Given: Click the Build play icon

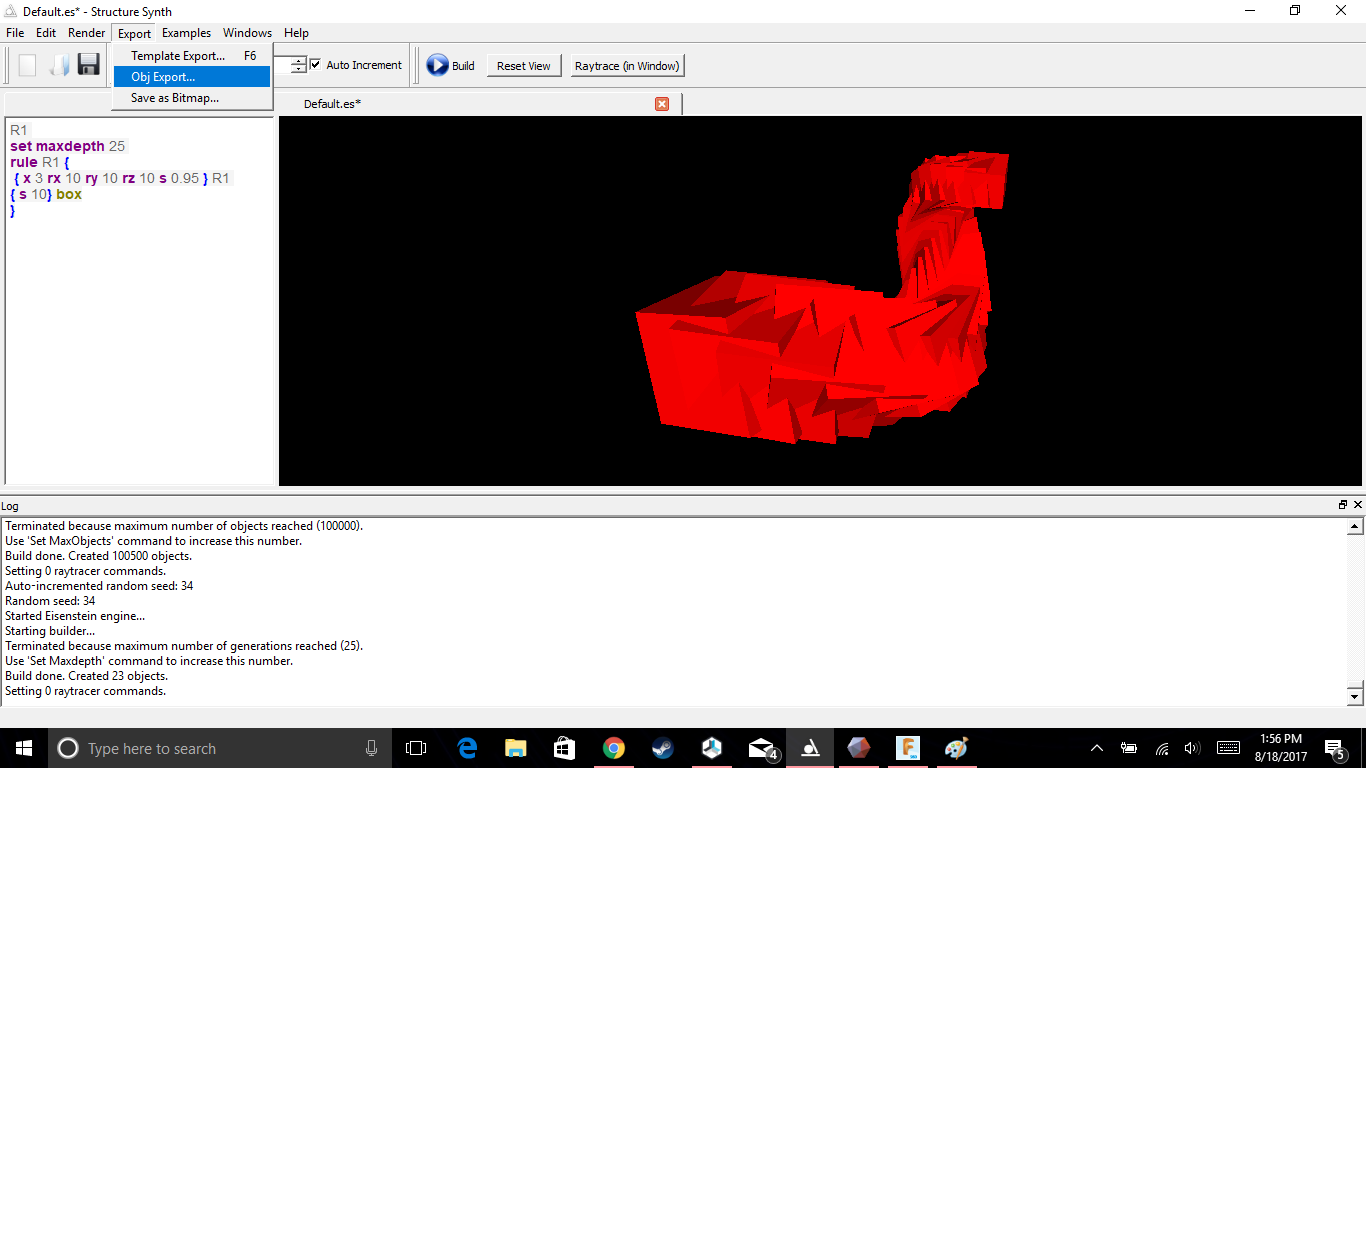Looking at the screenshot, I should (x=437, y=65).
